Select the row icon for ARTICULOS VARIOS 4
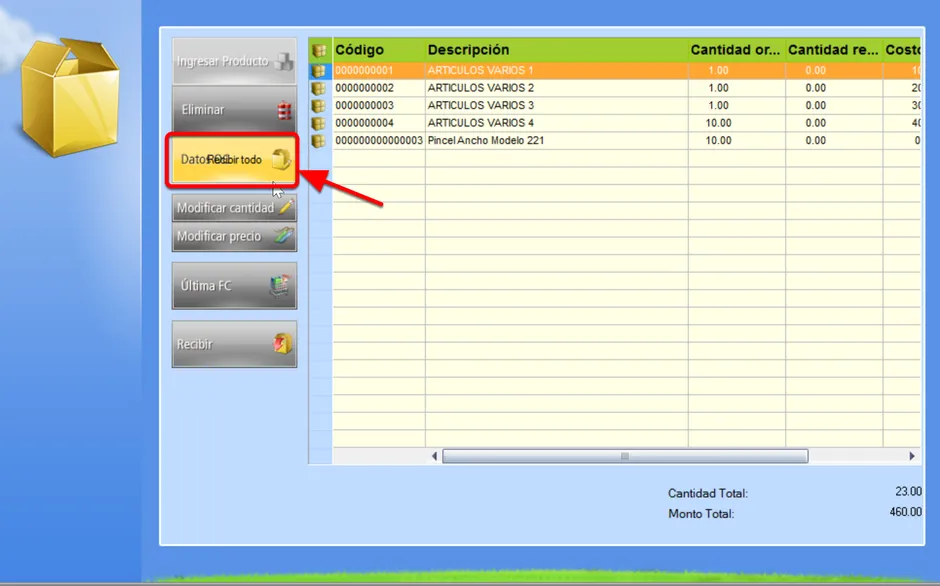Screen dimensions: 940x586 coord(319,123)
